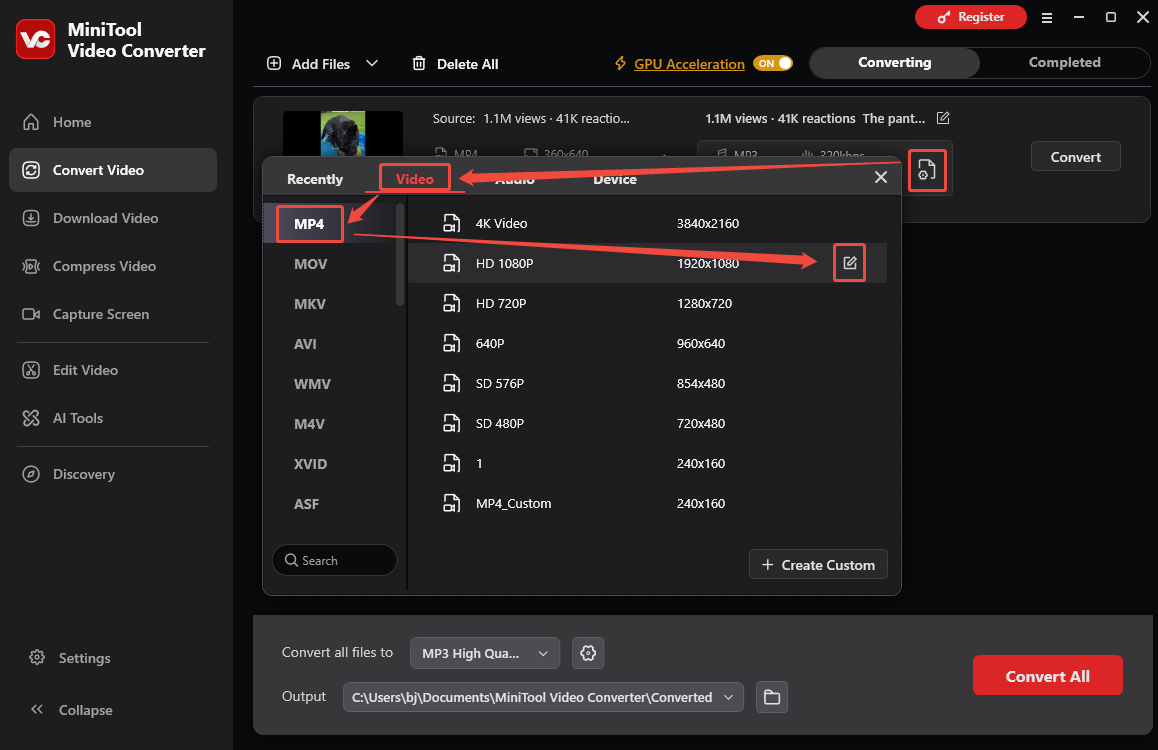Close the format selection popup
The image size is (1158, 750).
coord(880,177)
